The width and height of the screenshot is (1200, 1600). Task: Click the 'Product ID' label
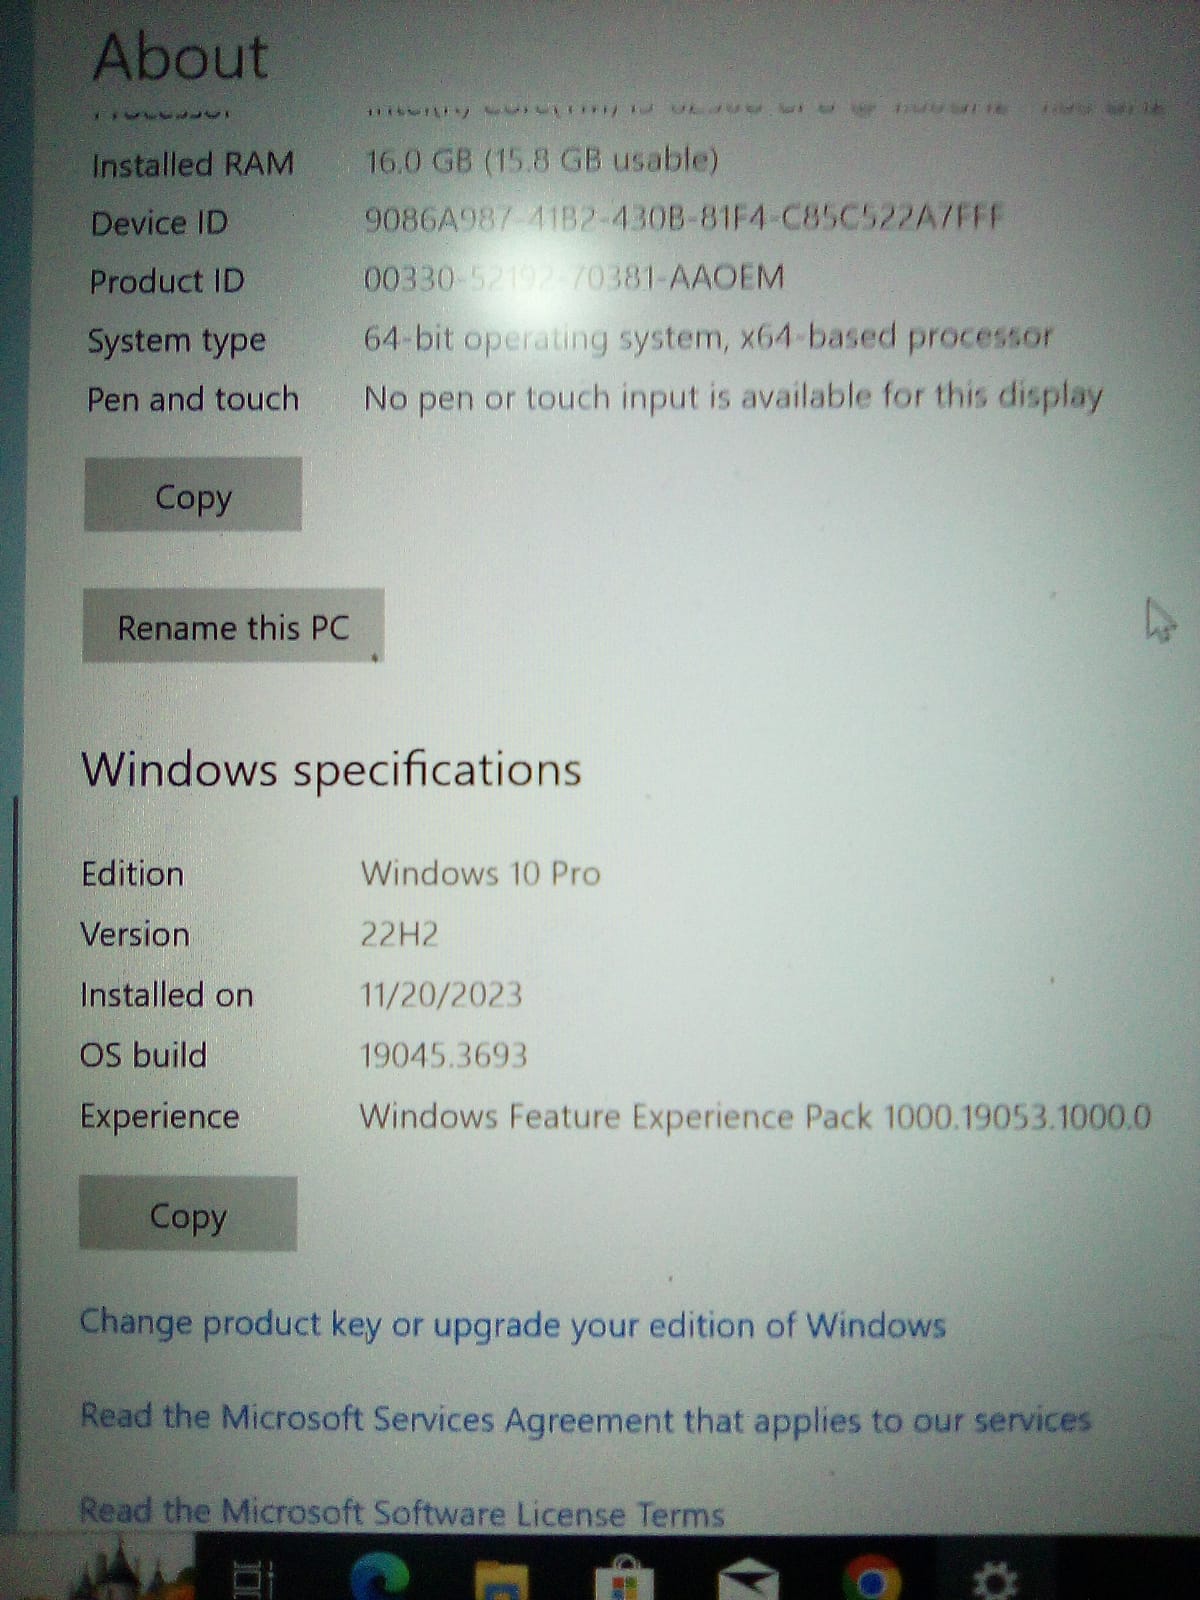click(x=167, y=281)
